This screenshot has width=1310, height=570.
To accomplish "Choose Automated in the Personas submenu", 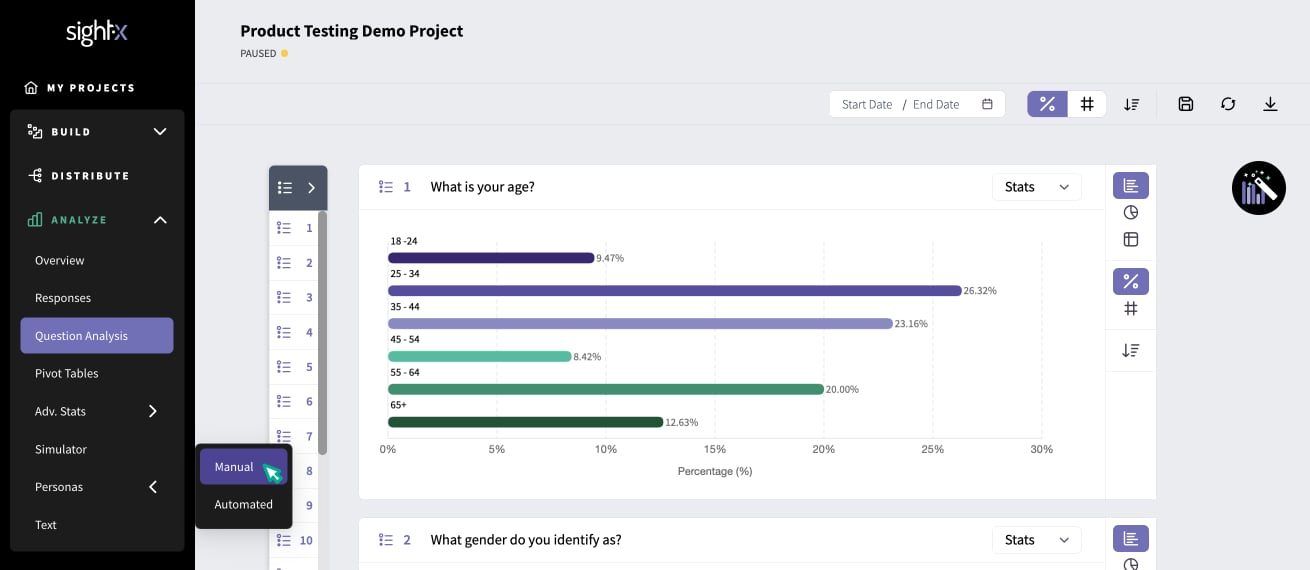I will click(243, 504).
